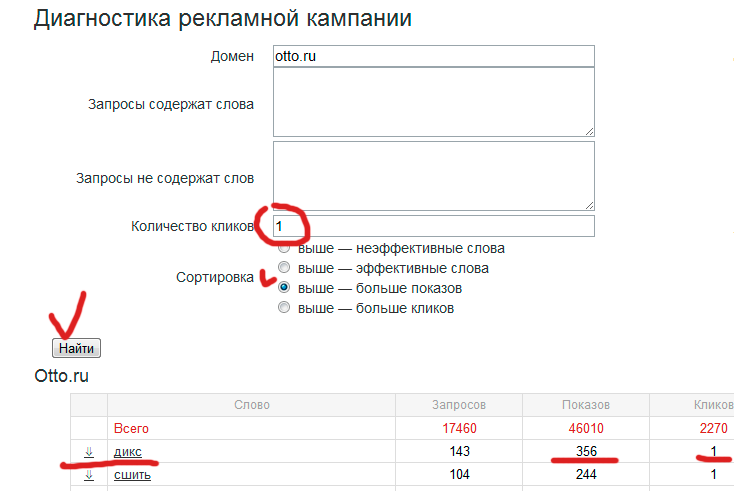Click the resize grip of 'Запросы не содержат слов' area
Image resolution: width=734 pixels, height=491 pixels.
(589, 205)
